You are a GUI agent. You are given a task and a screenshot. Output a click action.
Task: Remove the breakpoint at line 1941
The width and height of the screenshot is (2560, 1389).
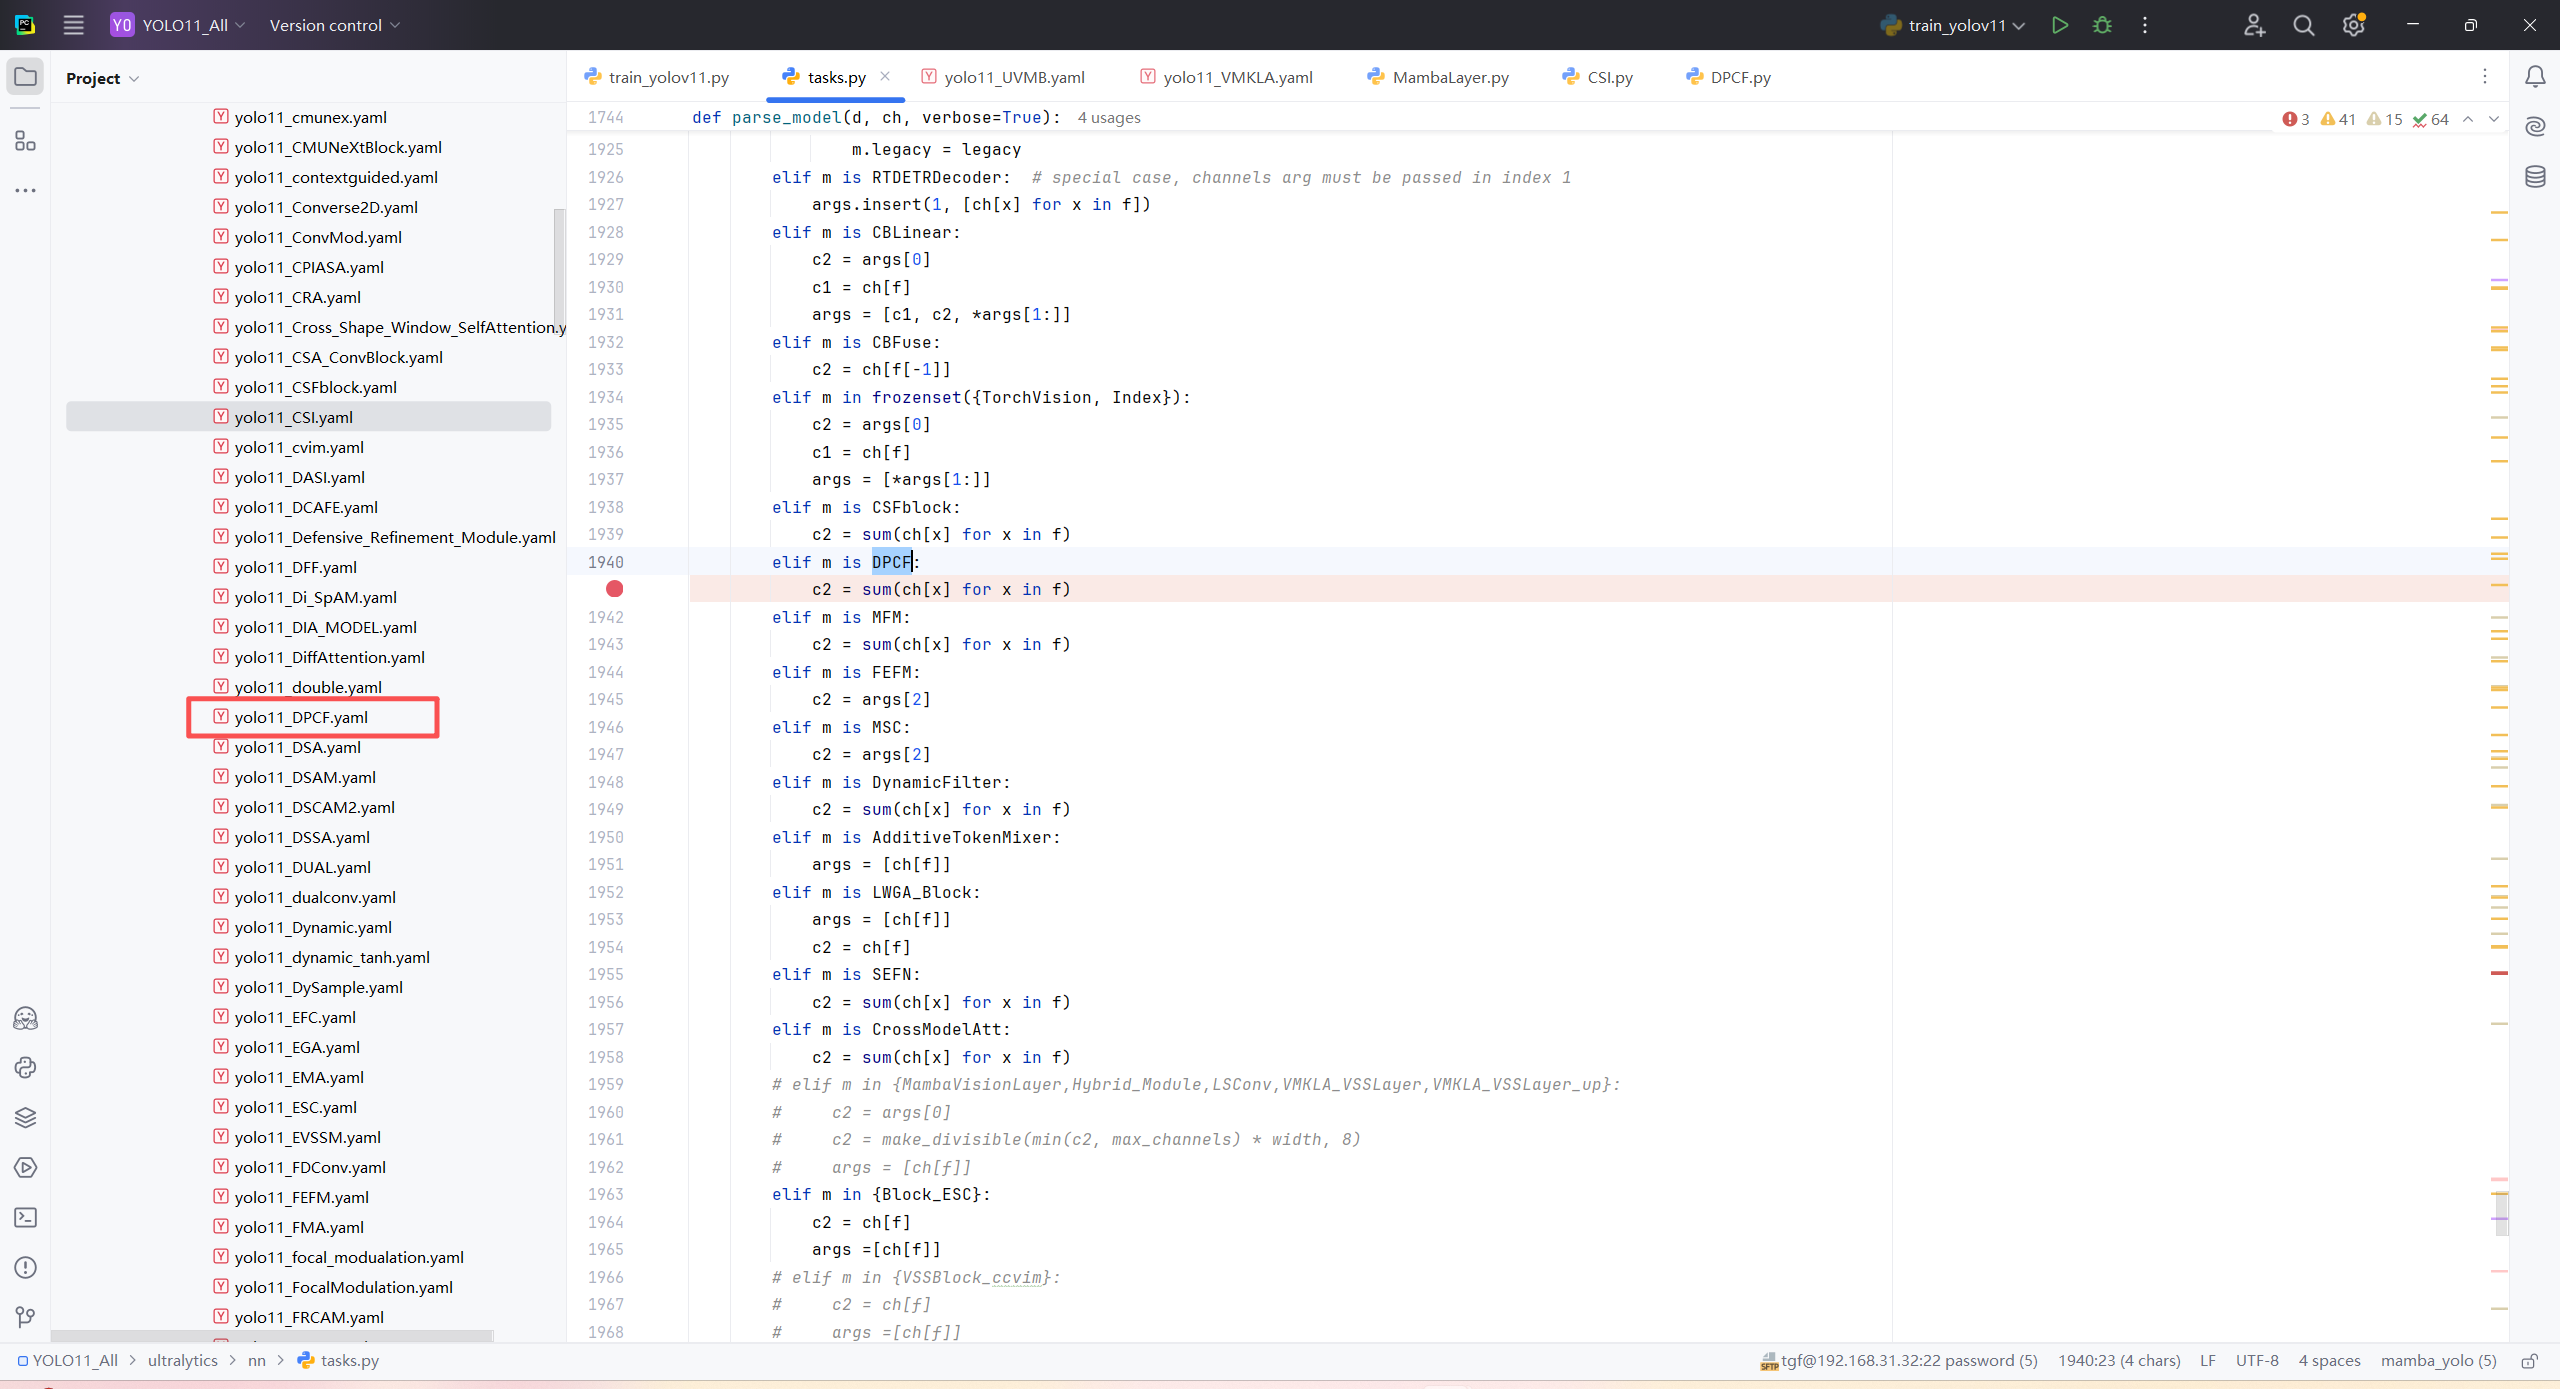(x=614, y=589)
